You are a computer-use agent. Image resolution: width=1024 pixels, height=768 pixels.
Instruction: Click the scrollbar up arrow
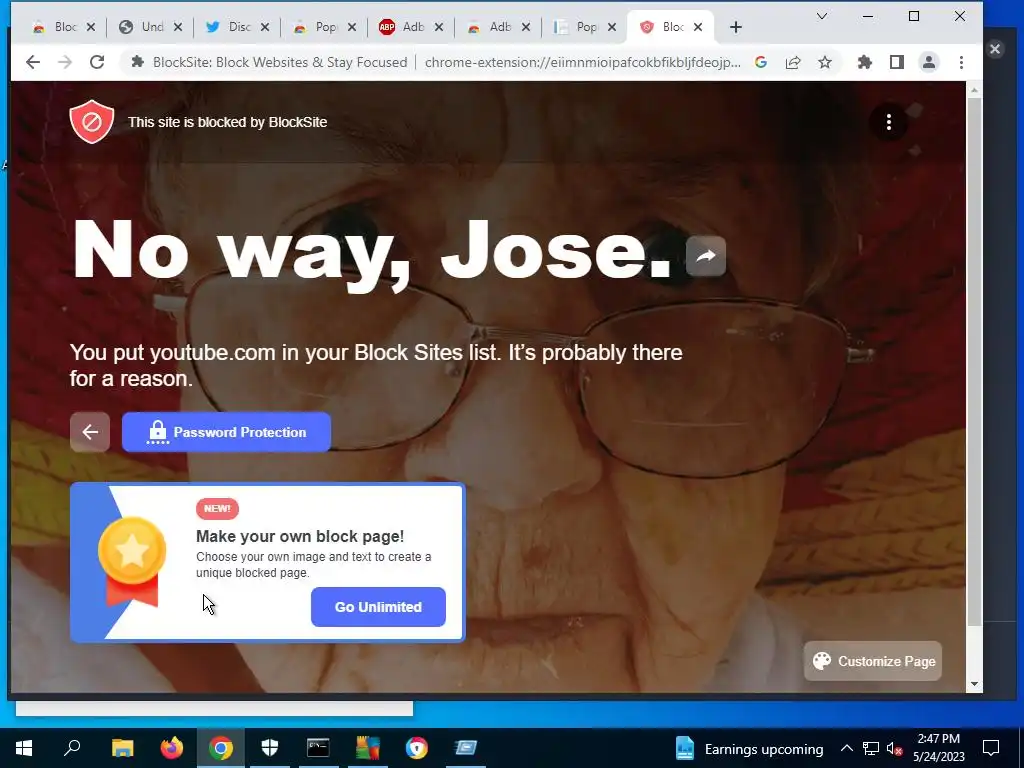tap(974, 89)
